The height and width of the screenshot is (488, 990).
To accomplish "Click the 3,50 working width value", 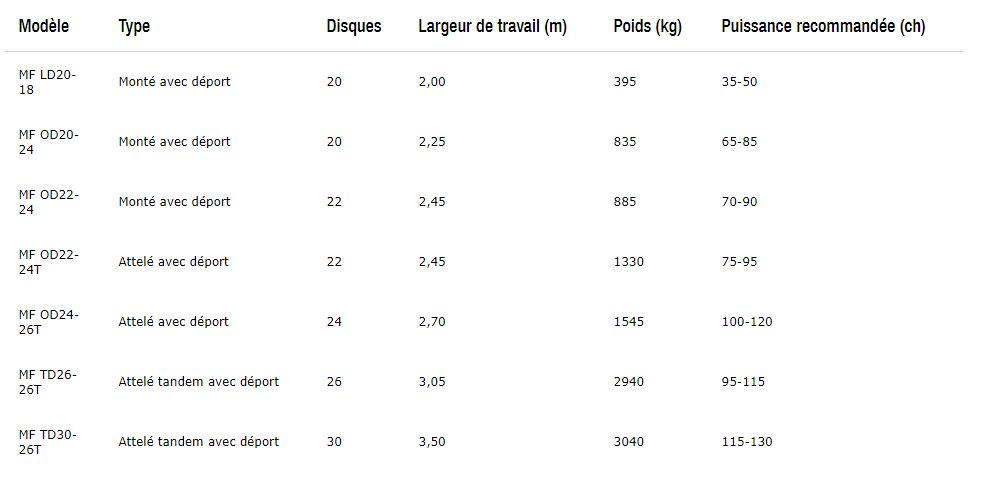I will click(432, 442).
